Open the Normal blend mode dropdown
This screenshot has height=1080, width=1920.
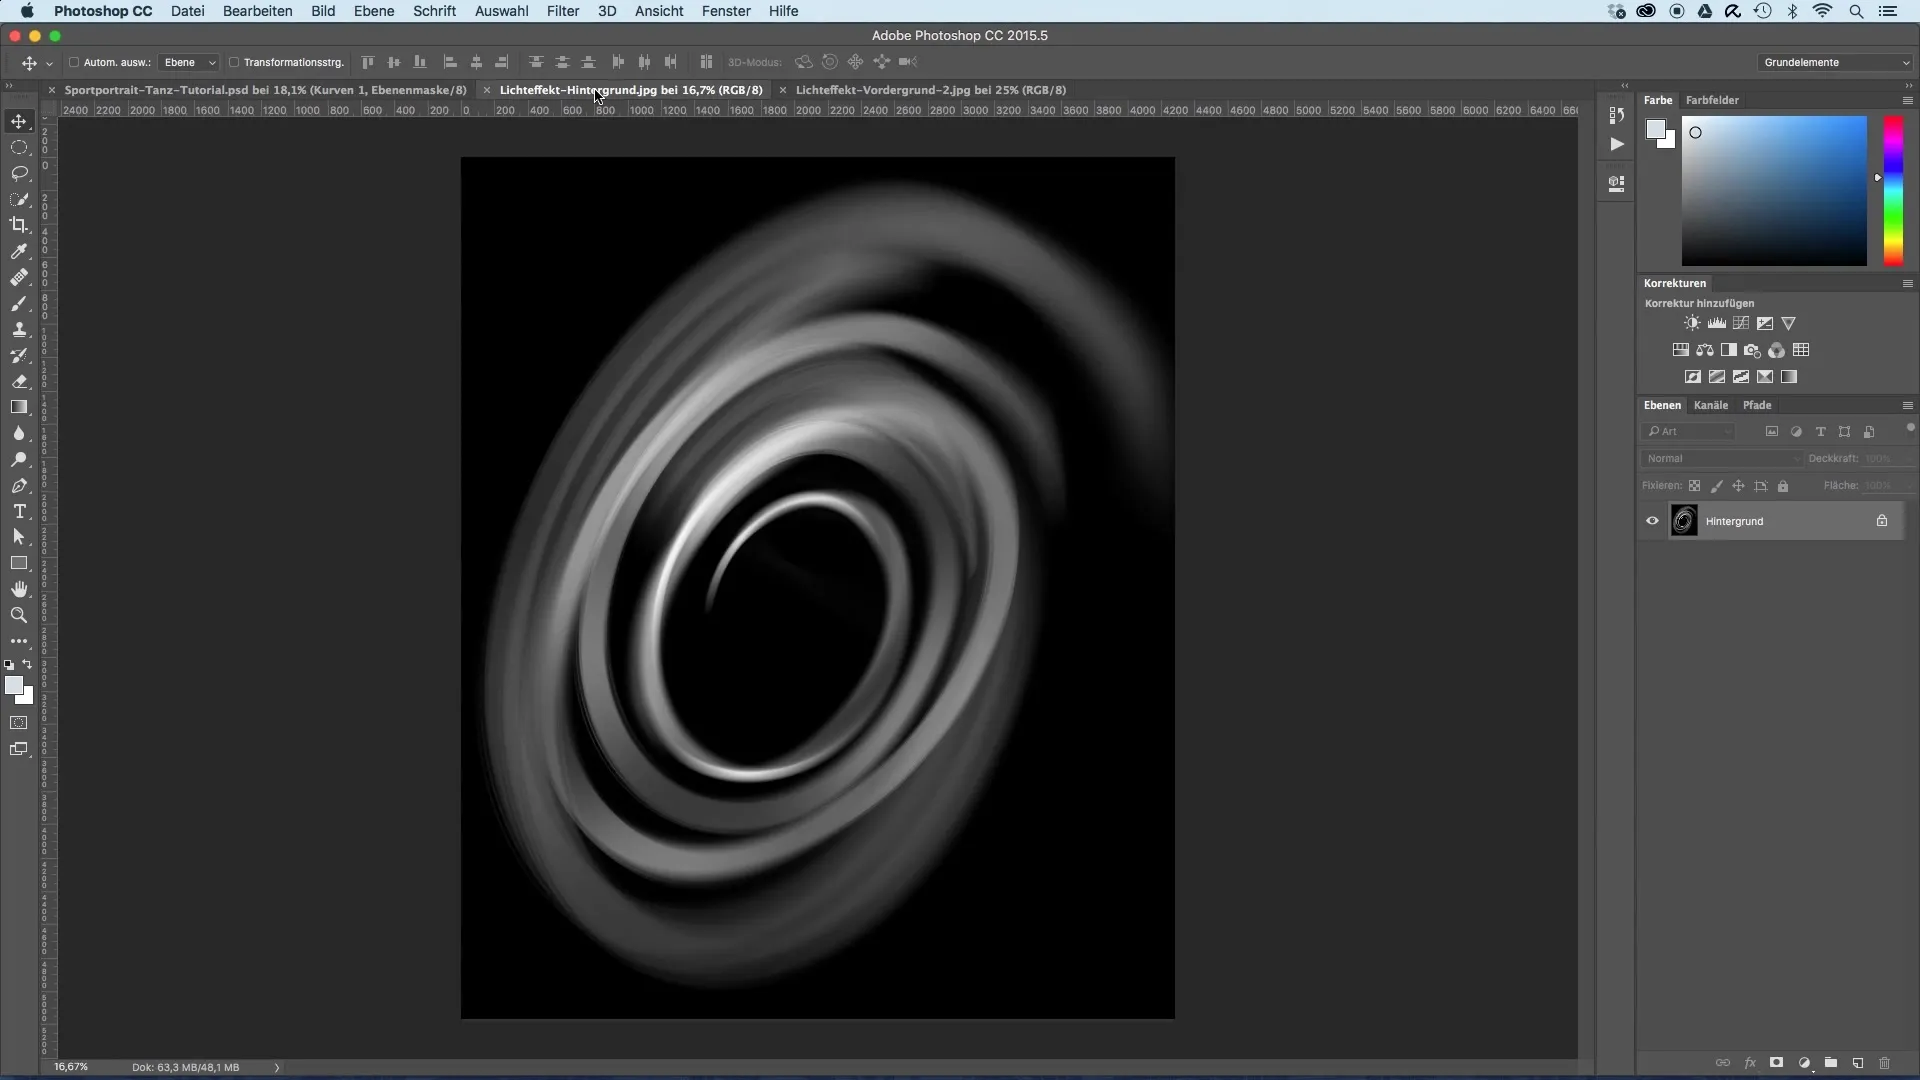(x=1721, y=458)
